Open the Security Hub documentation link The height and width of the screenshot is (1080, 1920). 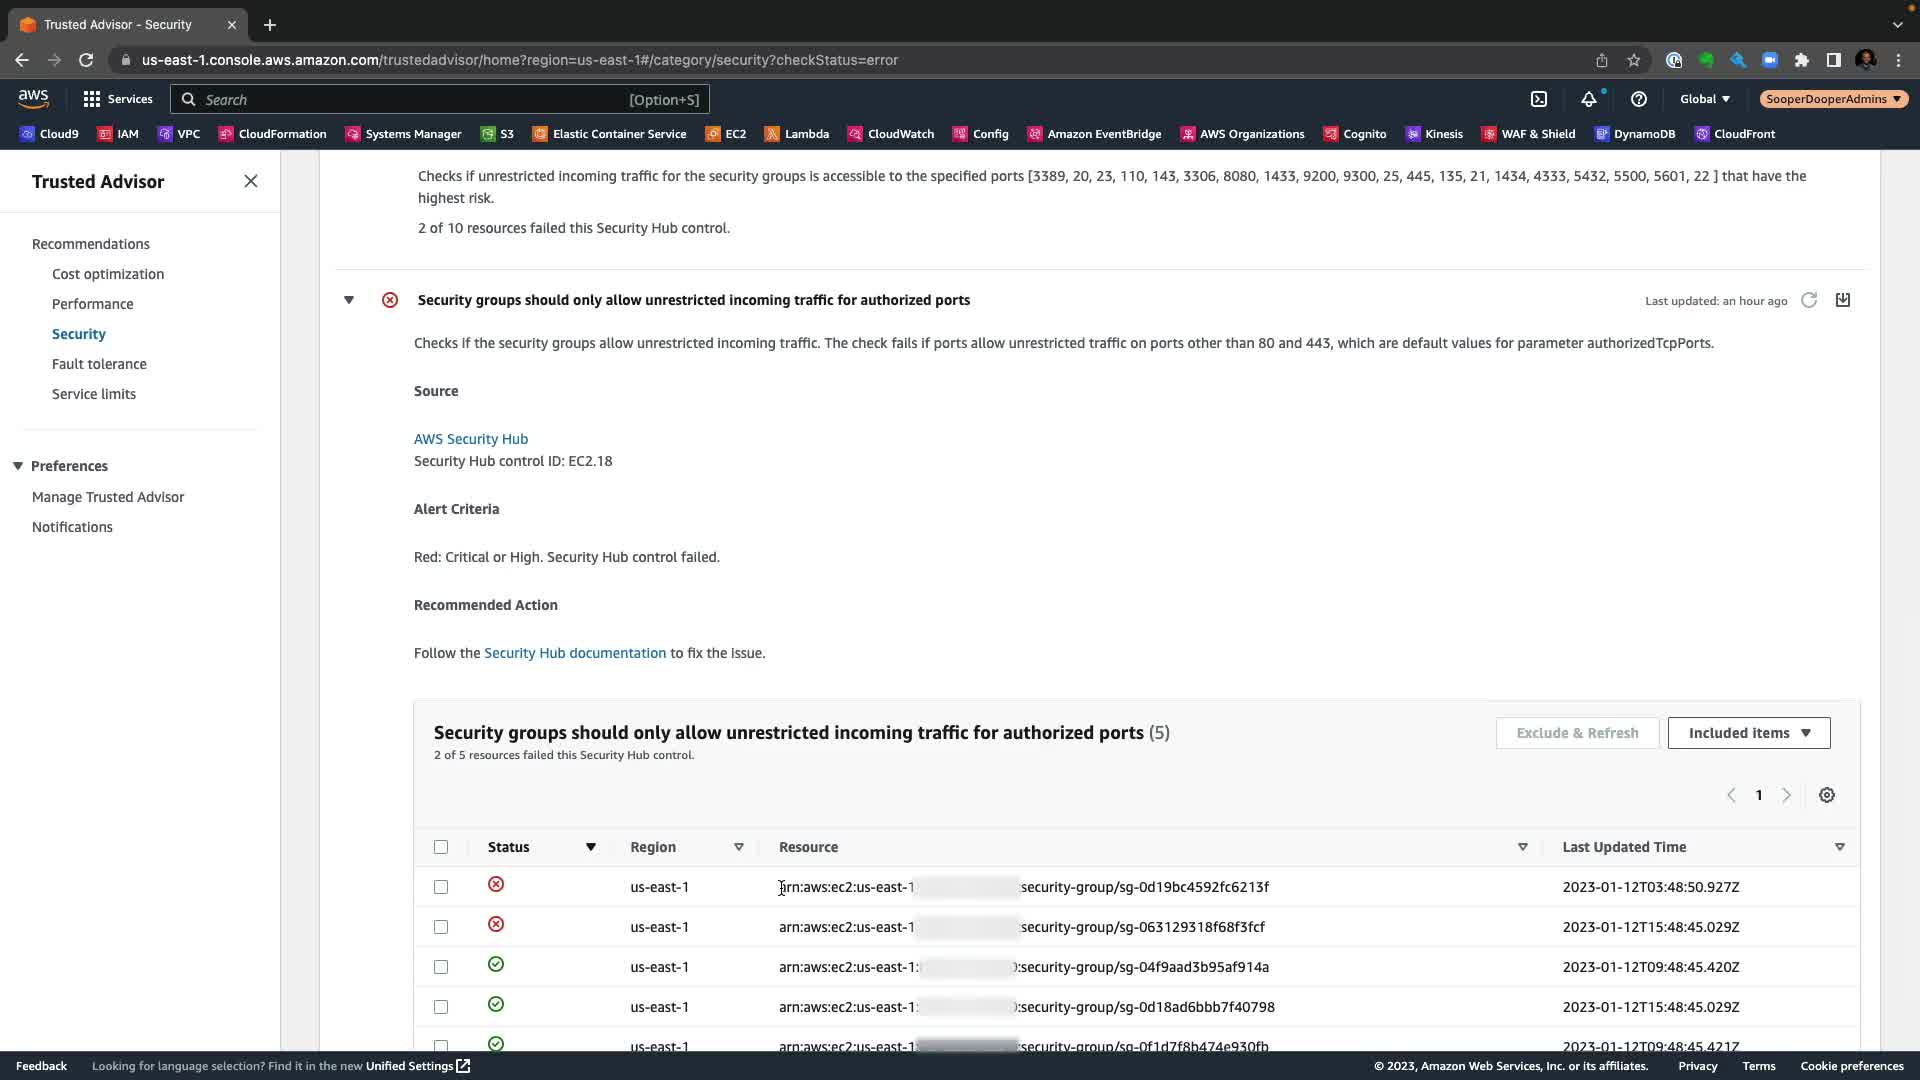pos(575,653)
